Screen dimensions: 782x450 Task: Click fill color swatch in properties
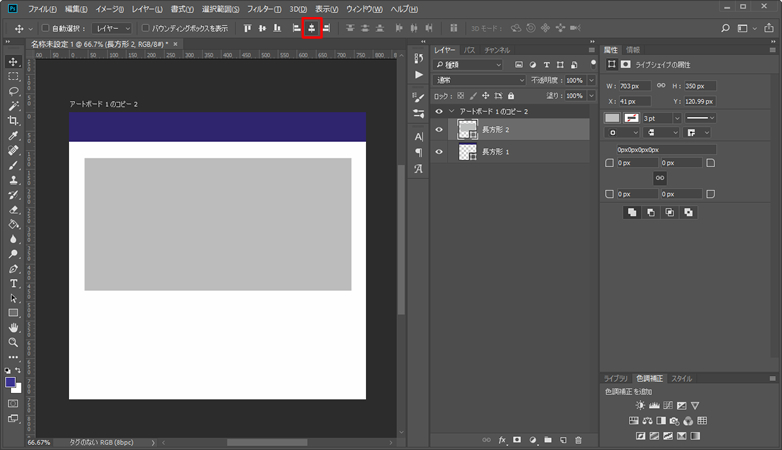point(612,118)
